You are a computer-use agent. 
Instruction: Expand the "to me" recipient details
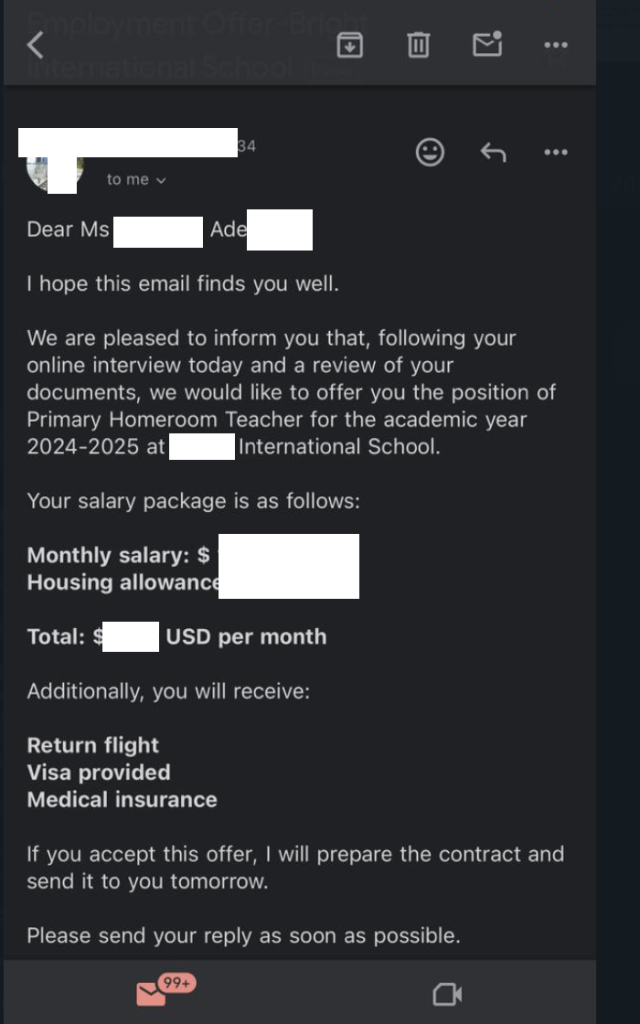pos(137,180)
